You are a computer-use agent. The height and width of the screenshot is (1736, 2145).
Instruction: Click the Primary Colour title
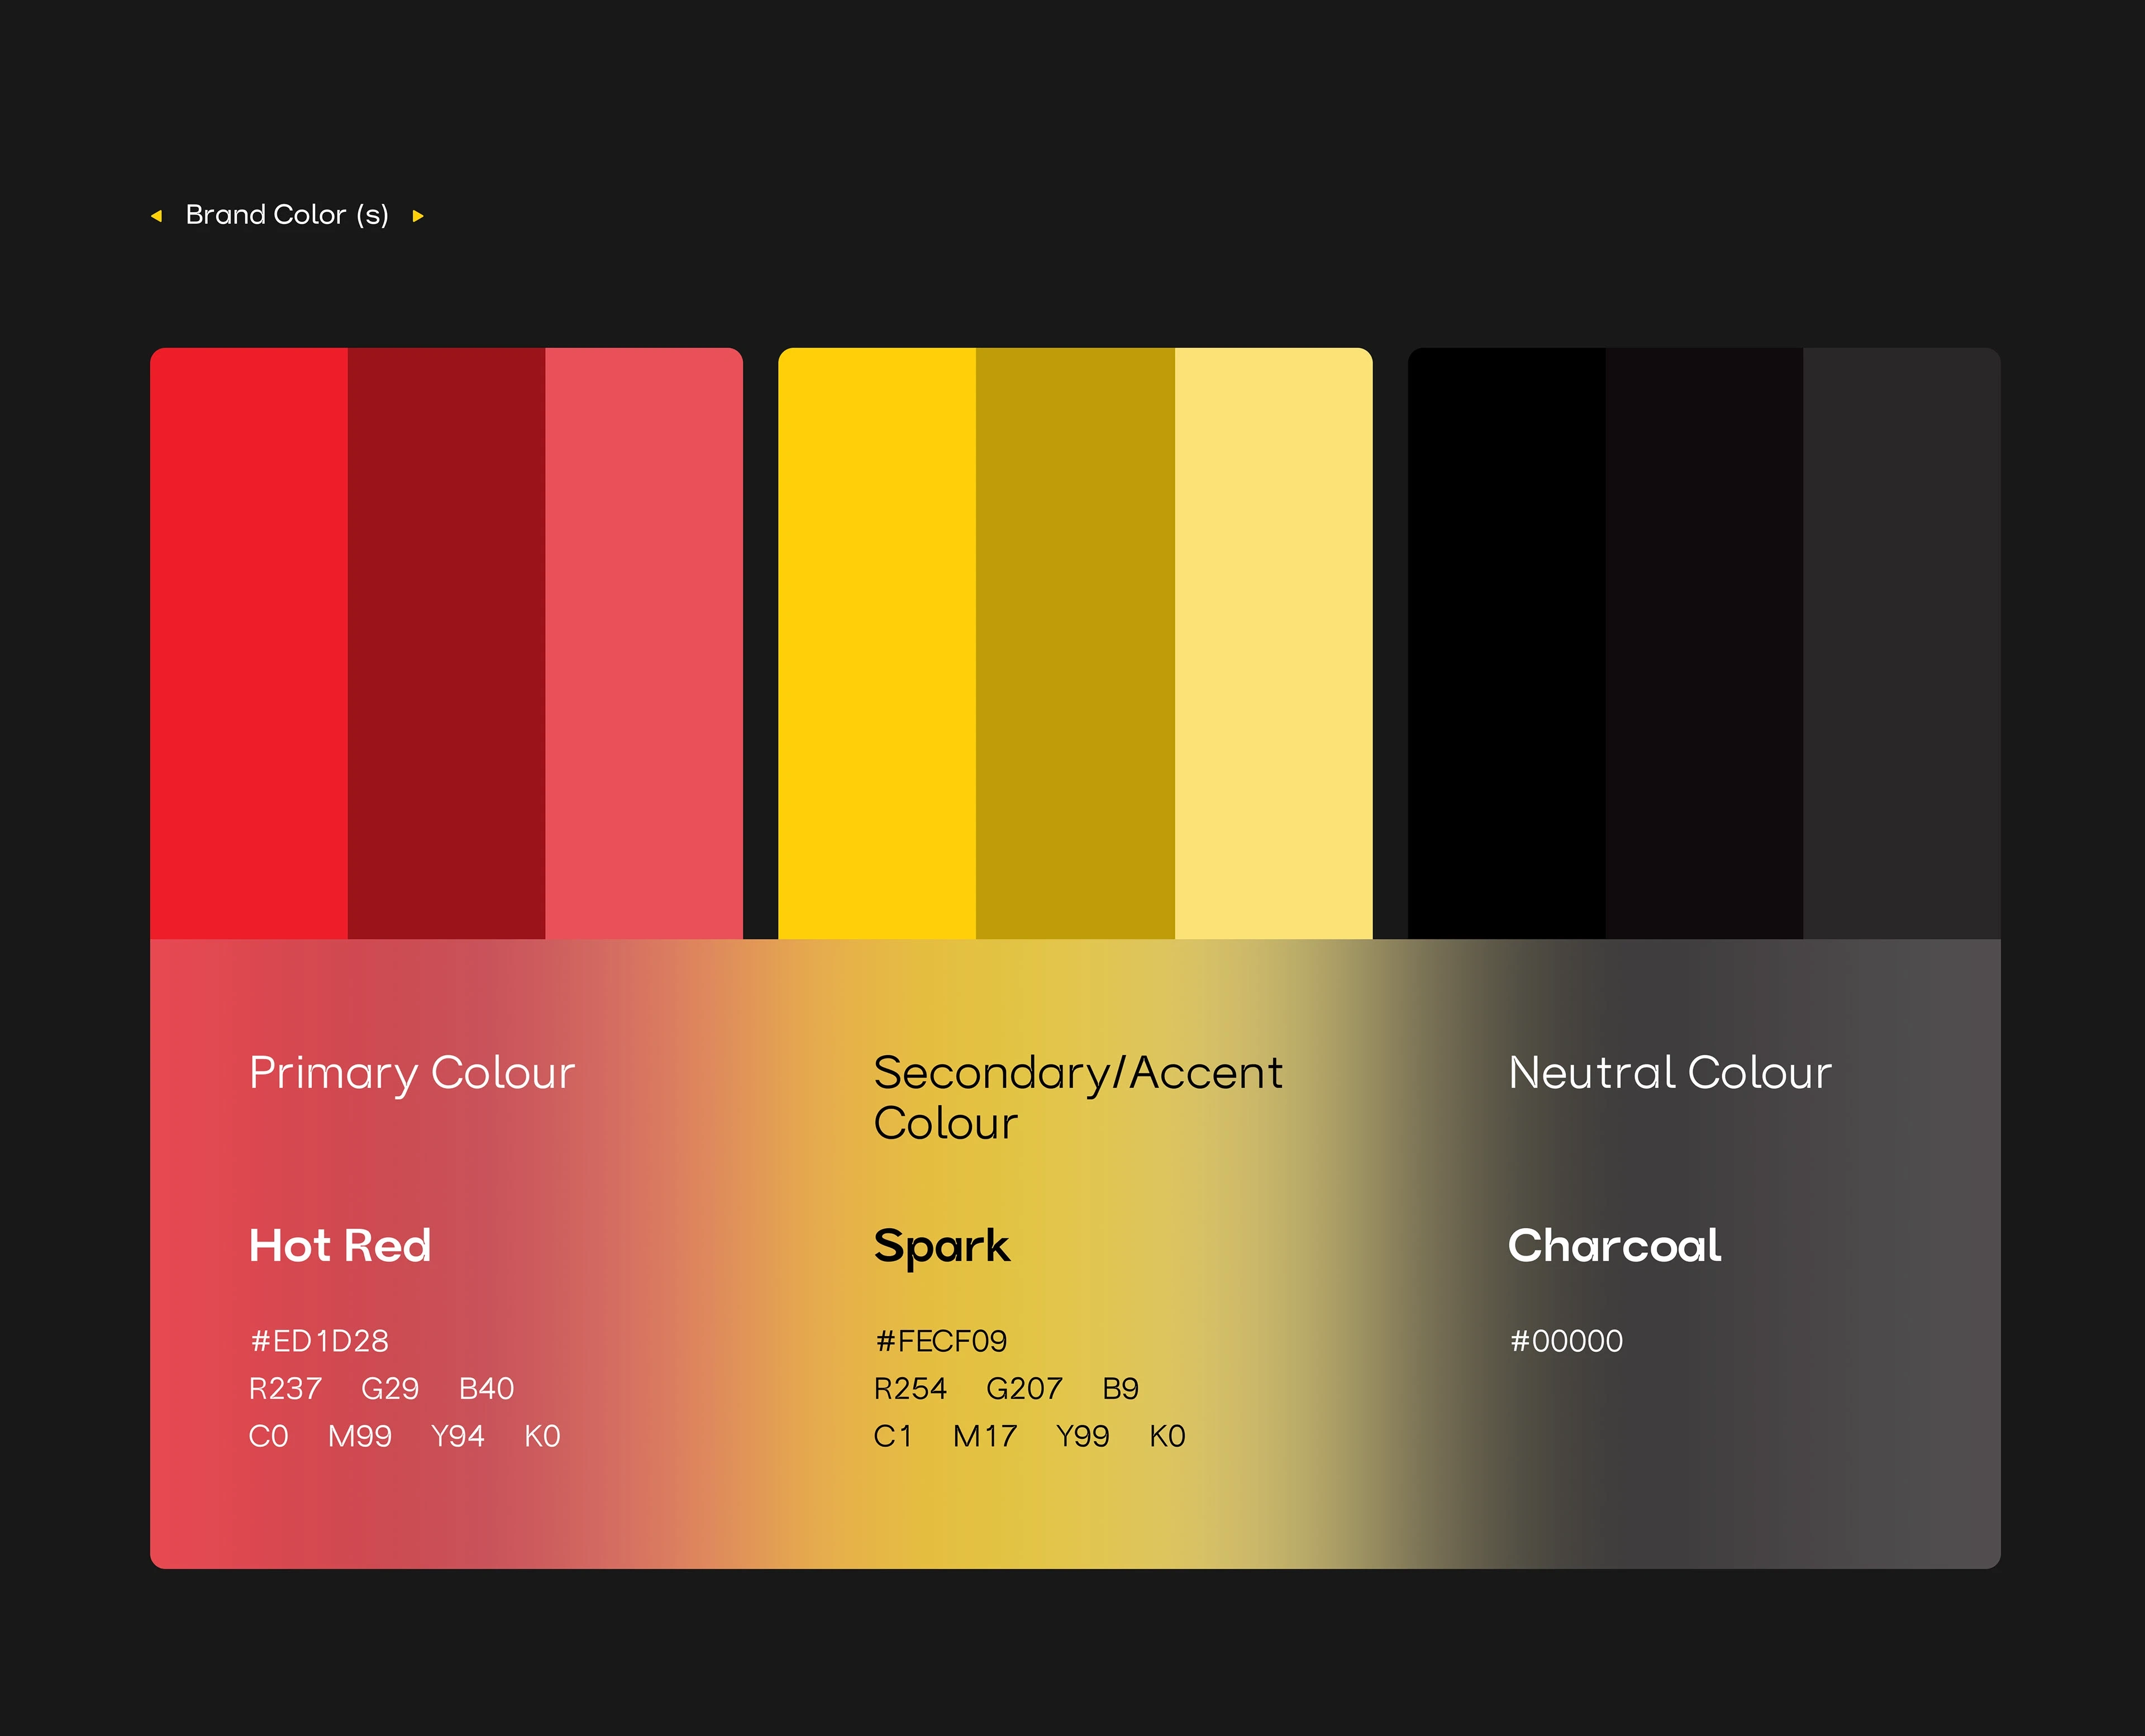tap(412, 1073)
